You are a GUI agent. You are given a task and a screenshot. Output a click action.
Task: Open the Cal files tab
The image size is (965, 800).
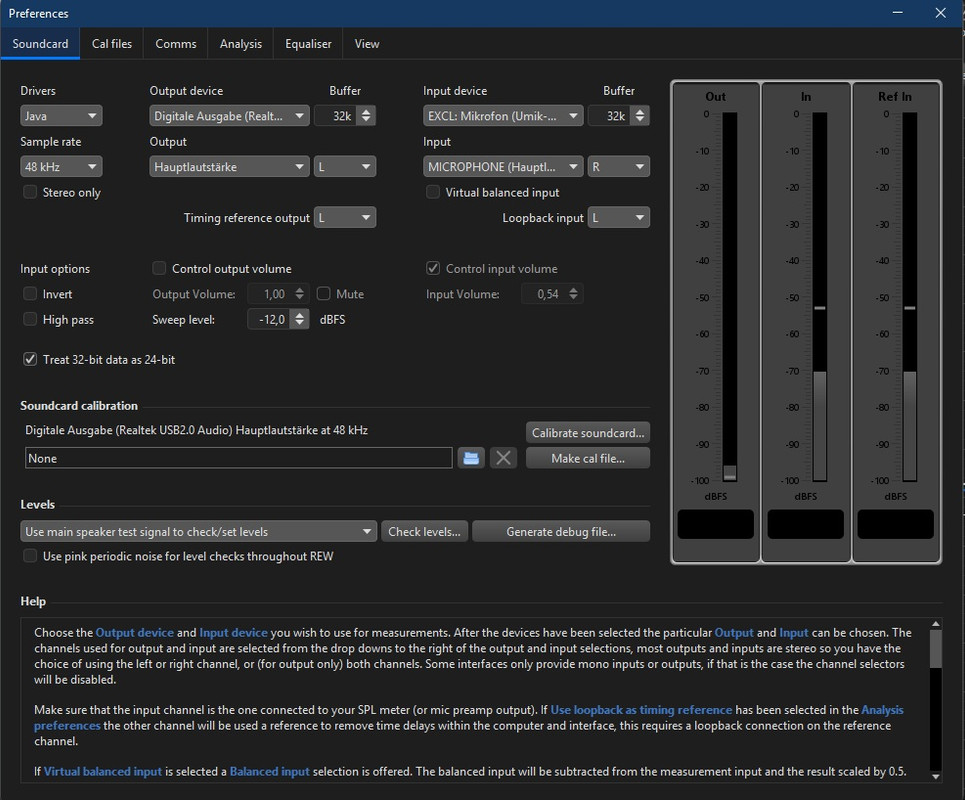(111, 44)
